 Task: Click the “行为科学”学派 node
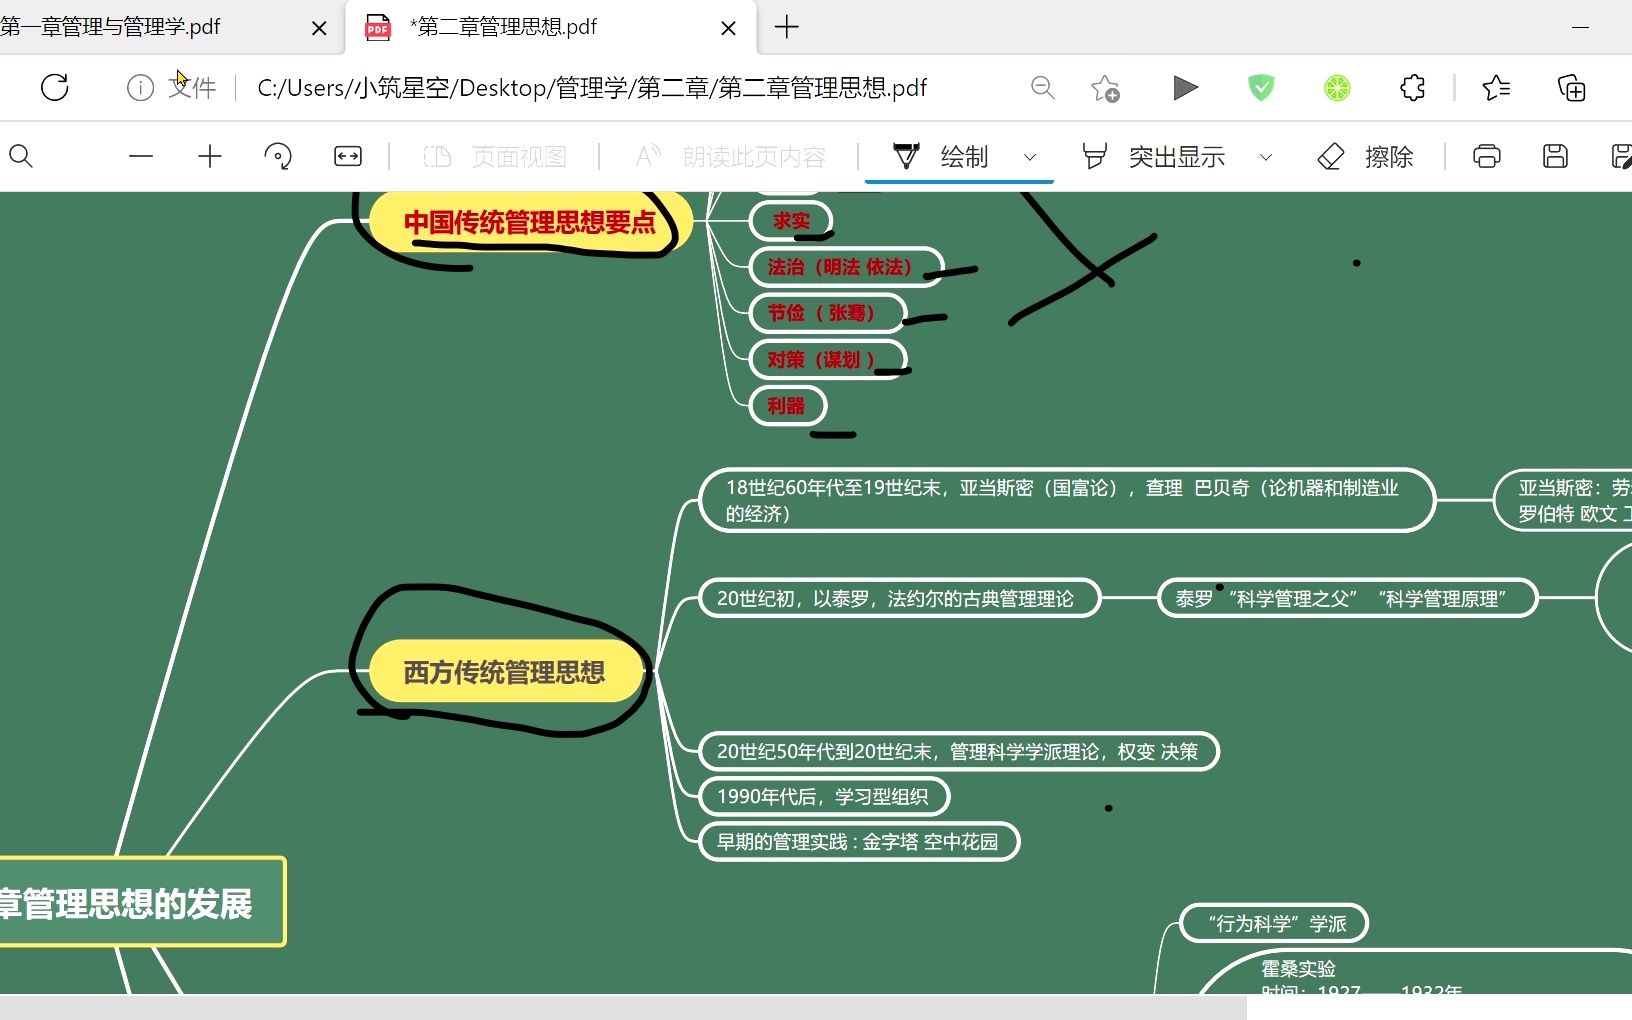[x=1273, y=923]
